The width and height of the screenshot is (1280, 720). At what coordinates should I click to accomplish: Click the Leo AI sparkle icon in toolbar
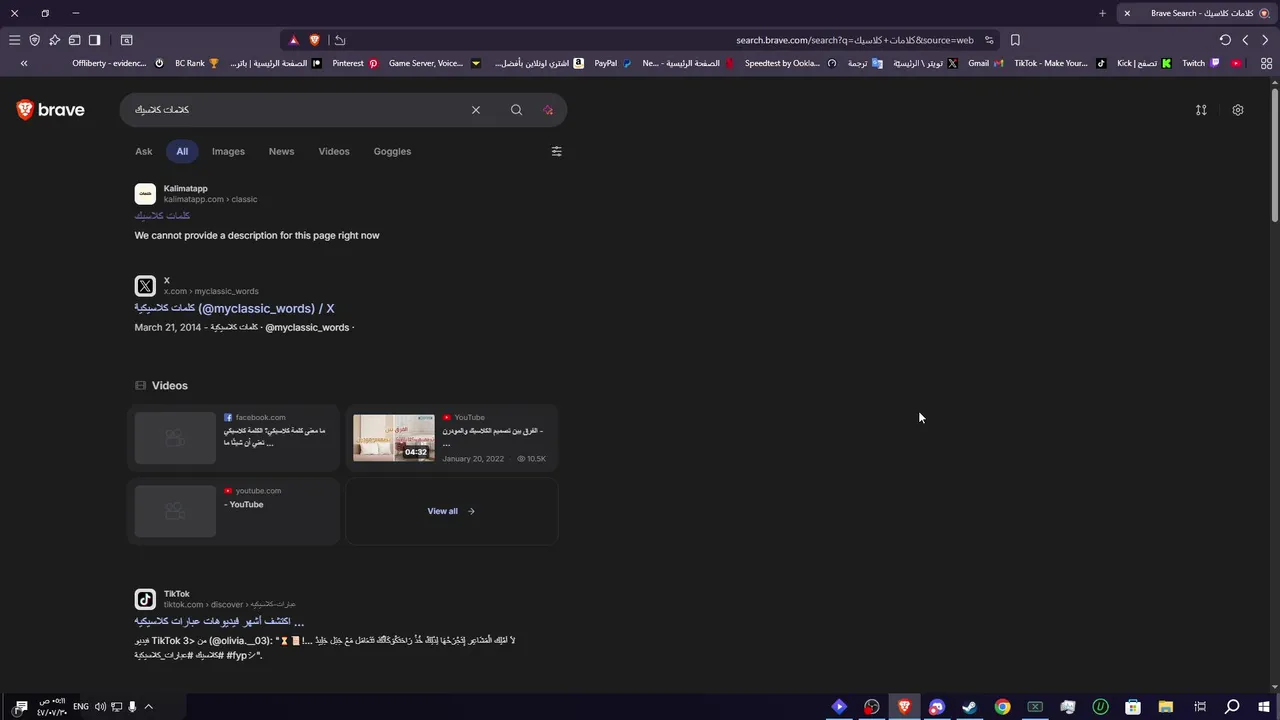click(54, 40)
